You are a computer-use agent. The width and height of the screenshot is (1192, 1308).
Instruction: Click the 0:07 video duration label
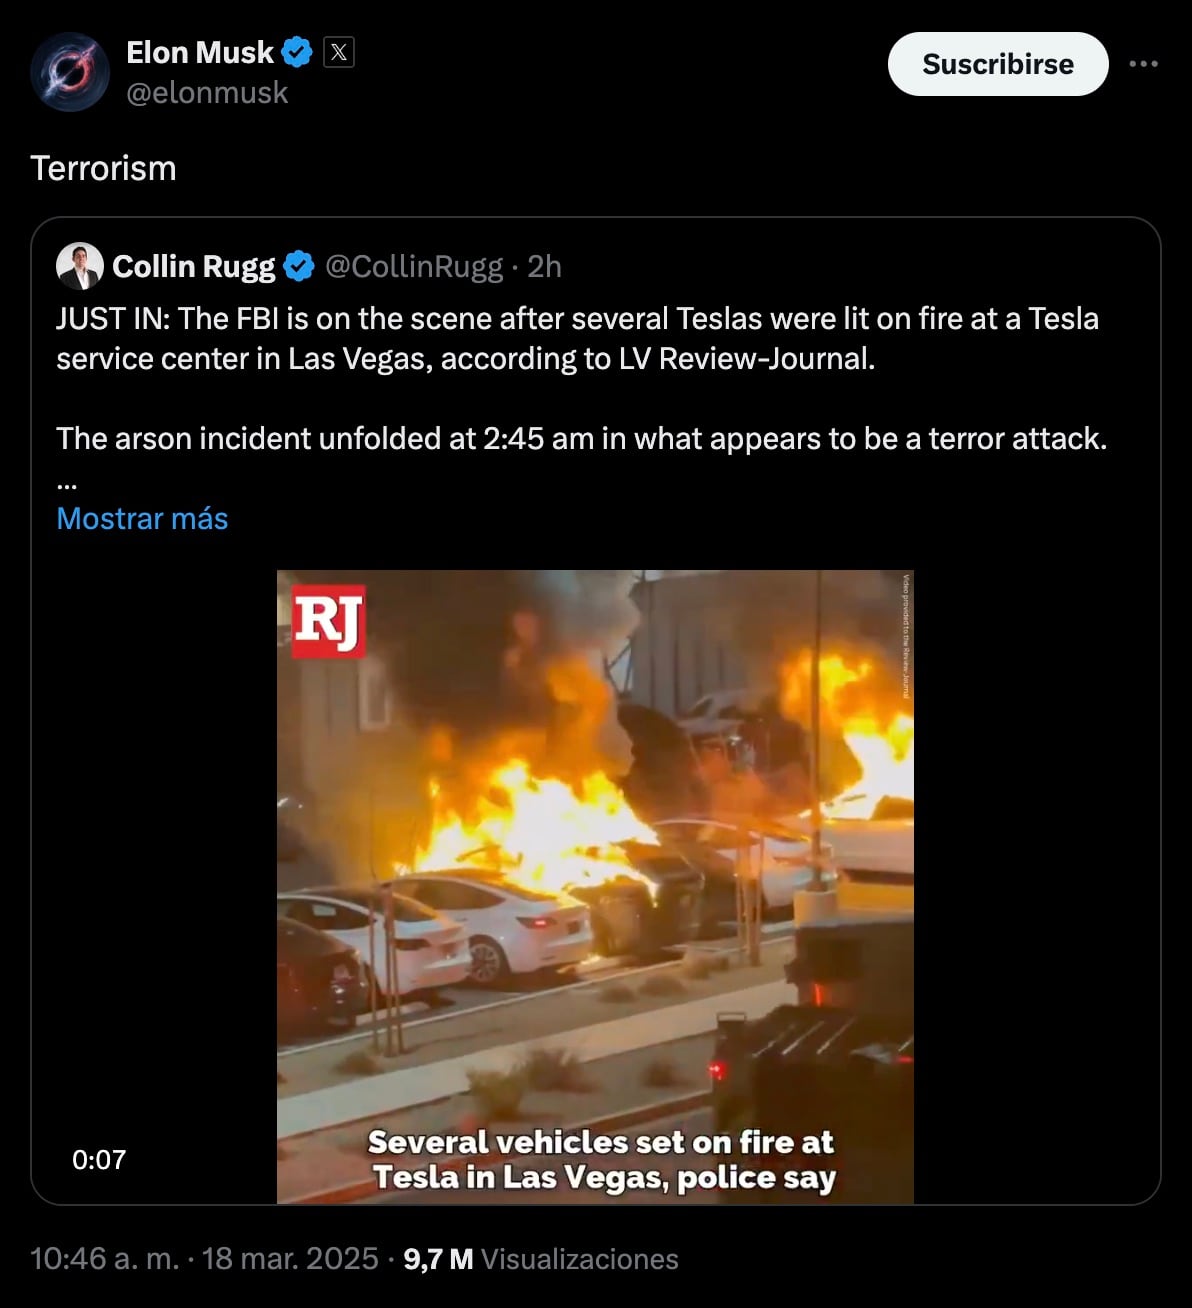click(99, 1160)
